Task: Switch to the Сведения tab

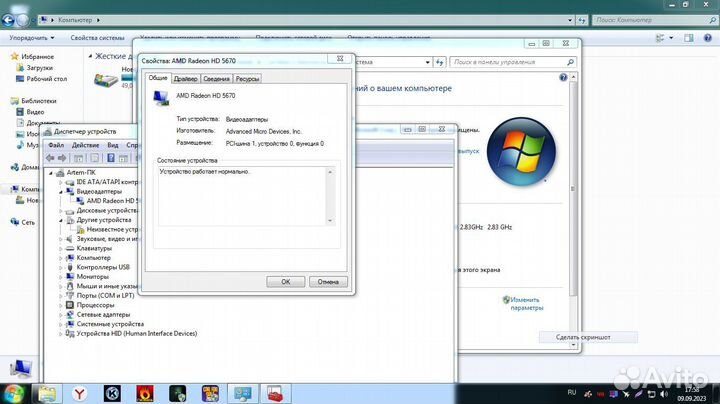Action: click(x=216, y=79)
